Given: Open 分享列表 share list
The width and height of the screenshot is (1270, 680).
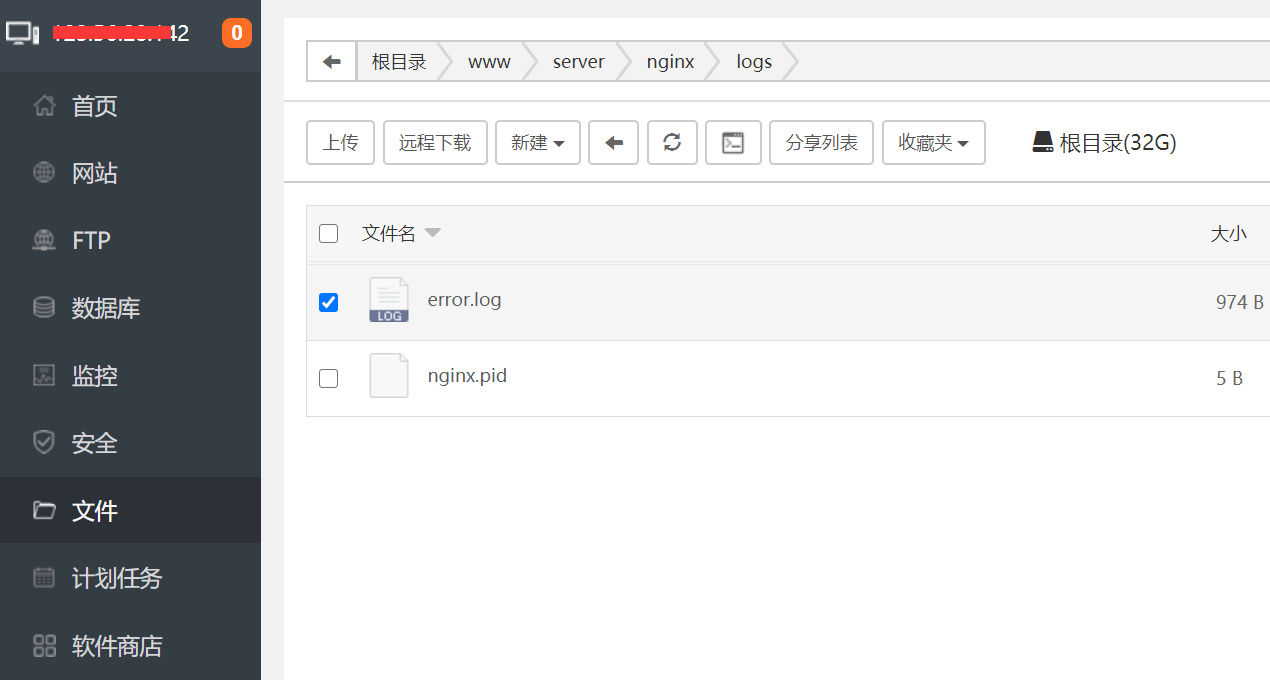Looking at the screenshot, I should (x=821, y=142).
